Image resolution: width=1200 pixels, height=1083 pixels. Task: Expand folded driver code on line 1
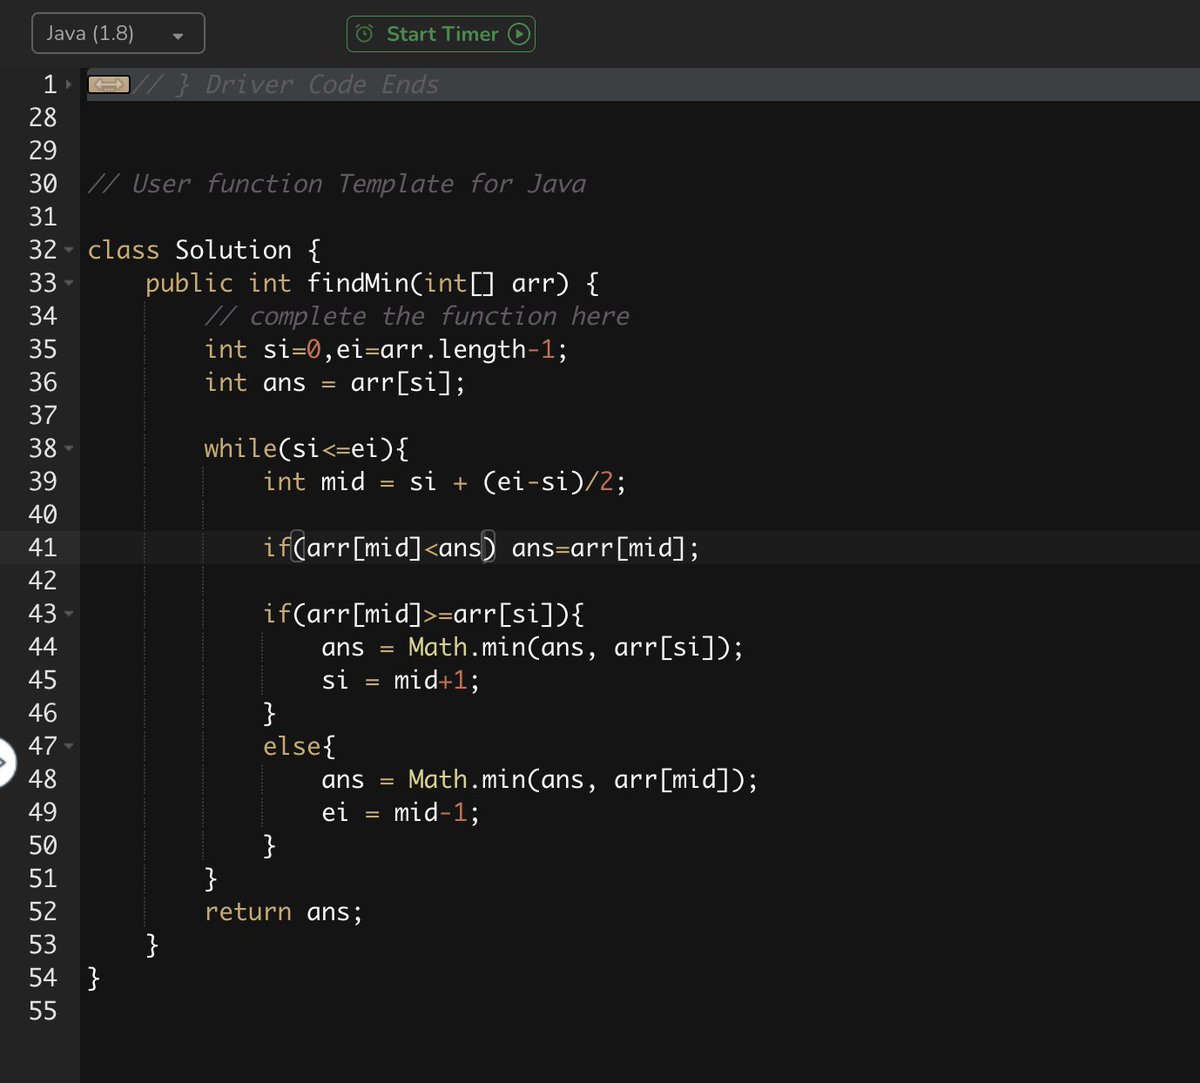[69, 85]
